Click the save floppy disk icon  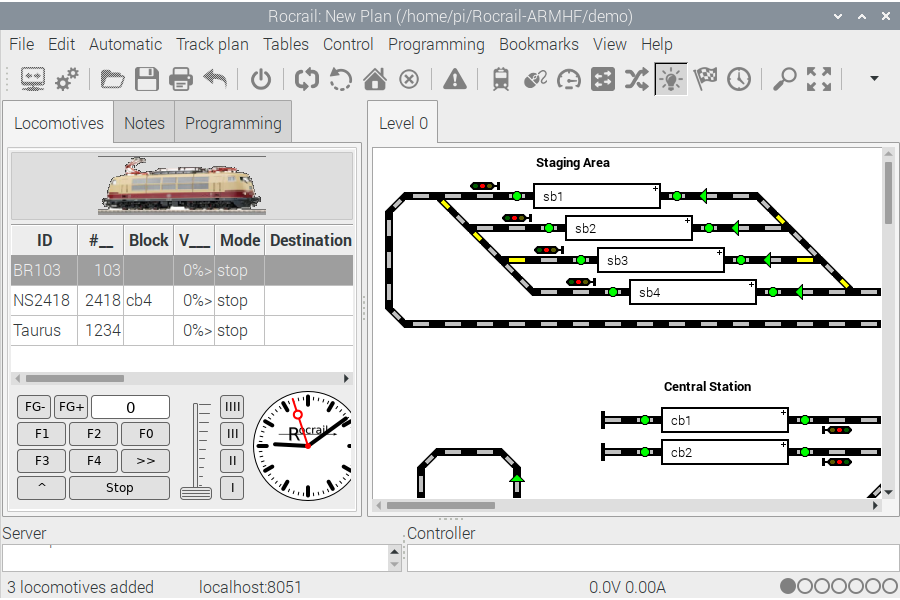tap(147, 79)
